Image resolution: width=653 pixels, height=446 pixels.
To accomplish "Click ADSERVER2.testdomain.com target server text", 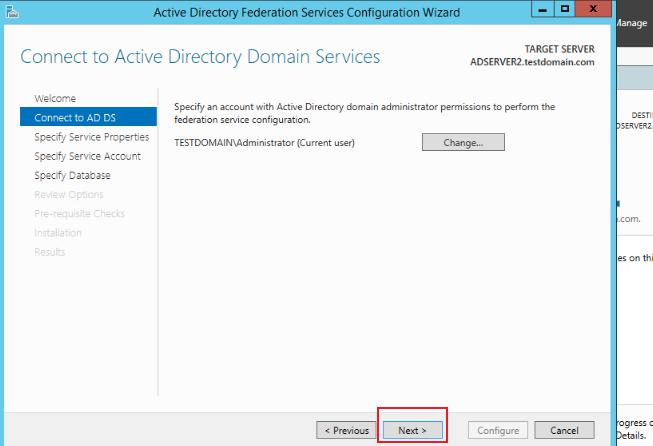I will click(x=532, y=62).
